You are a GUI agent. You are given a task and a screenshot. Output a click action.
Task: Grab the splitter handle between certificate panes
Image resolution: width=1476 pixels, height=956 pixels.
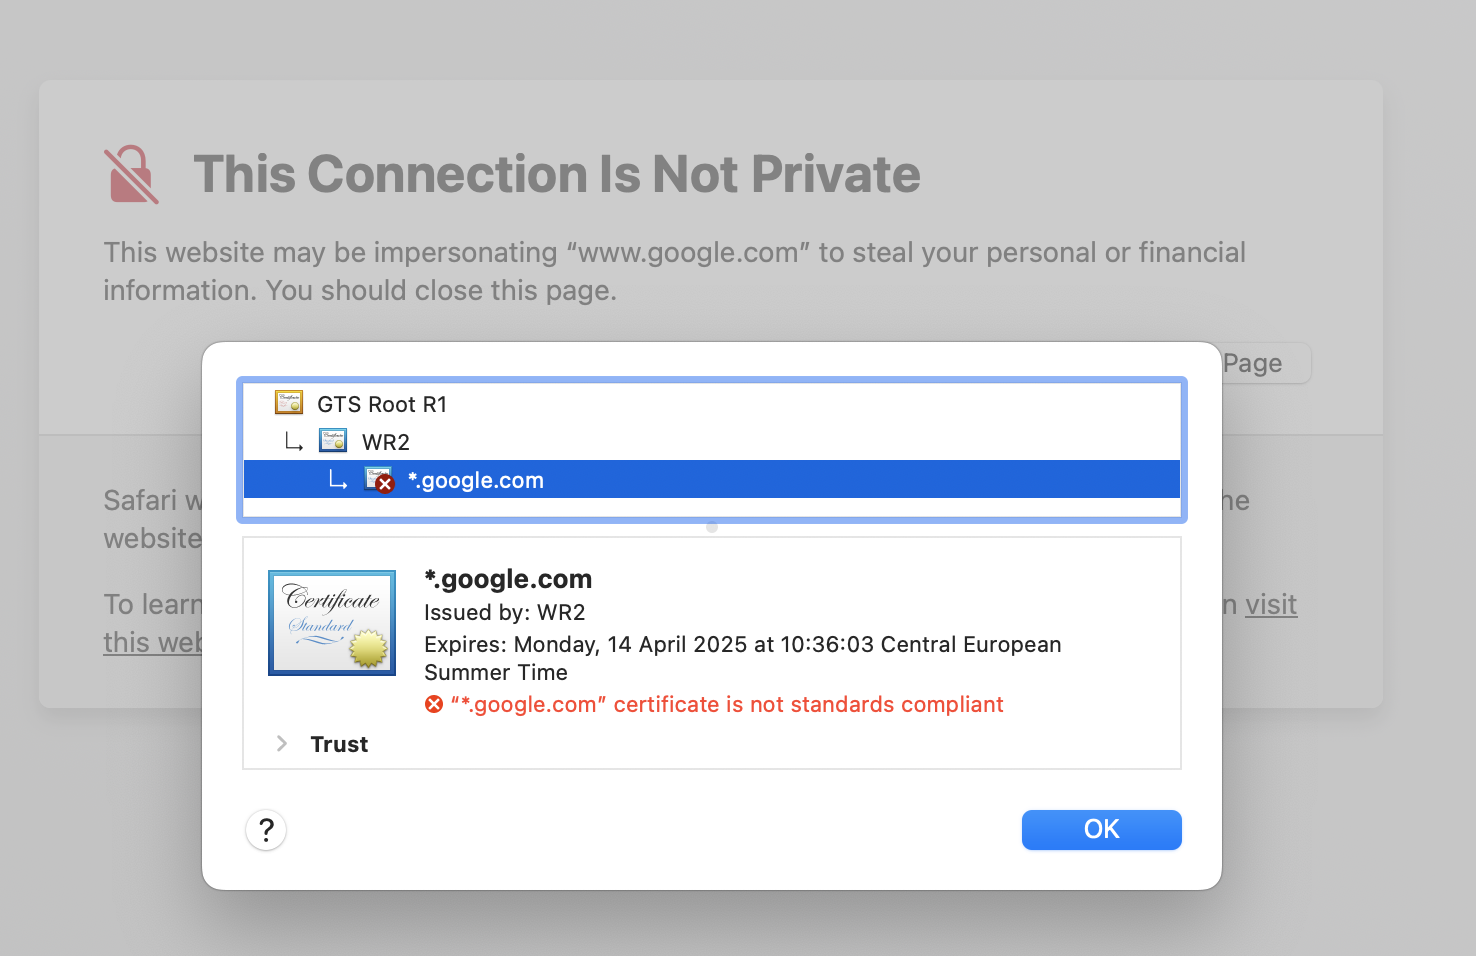712,527
